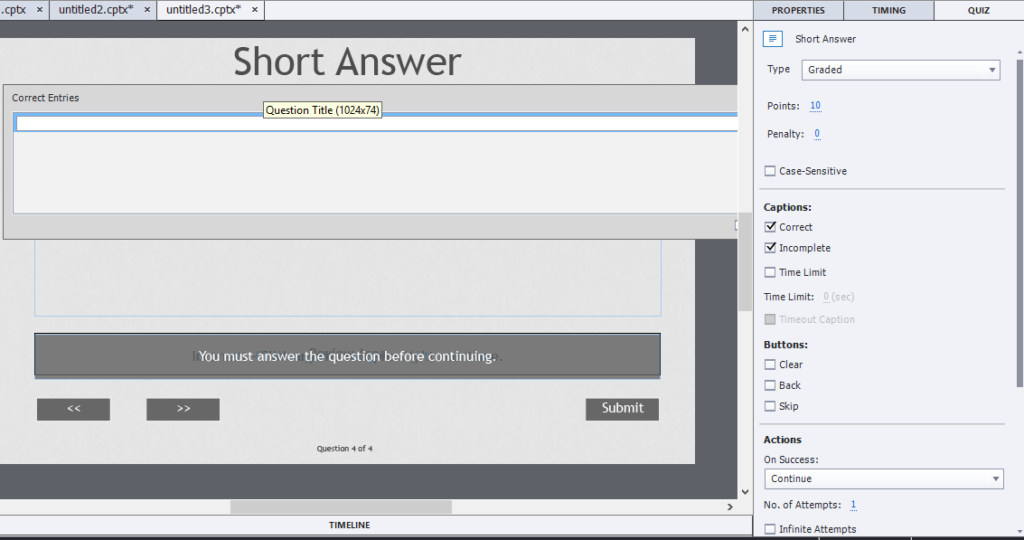
Task: Enable Infinite Attempts checkbox
Action: coord(770,529)
